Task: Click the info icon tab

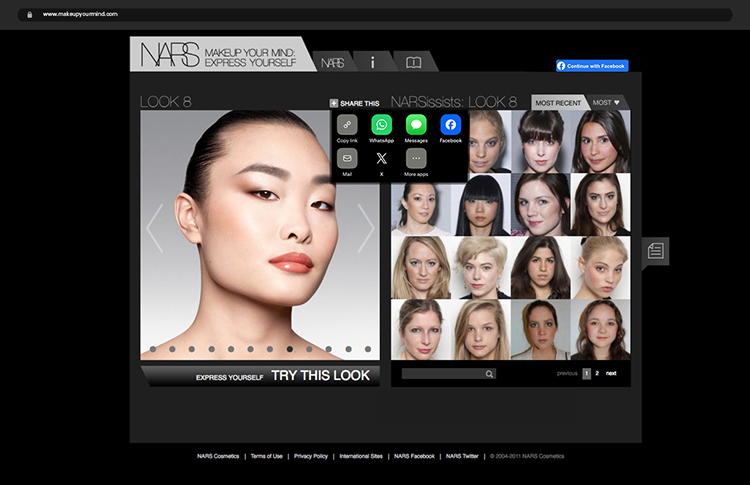Action: [372, 62]
